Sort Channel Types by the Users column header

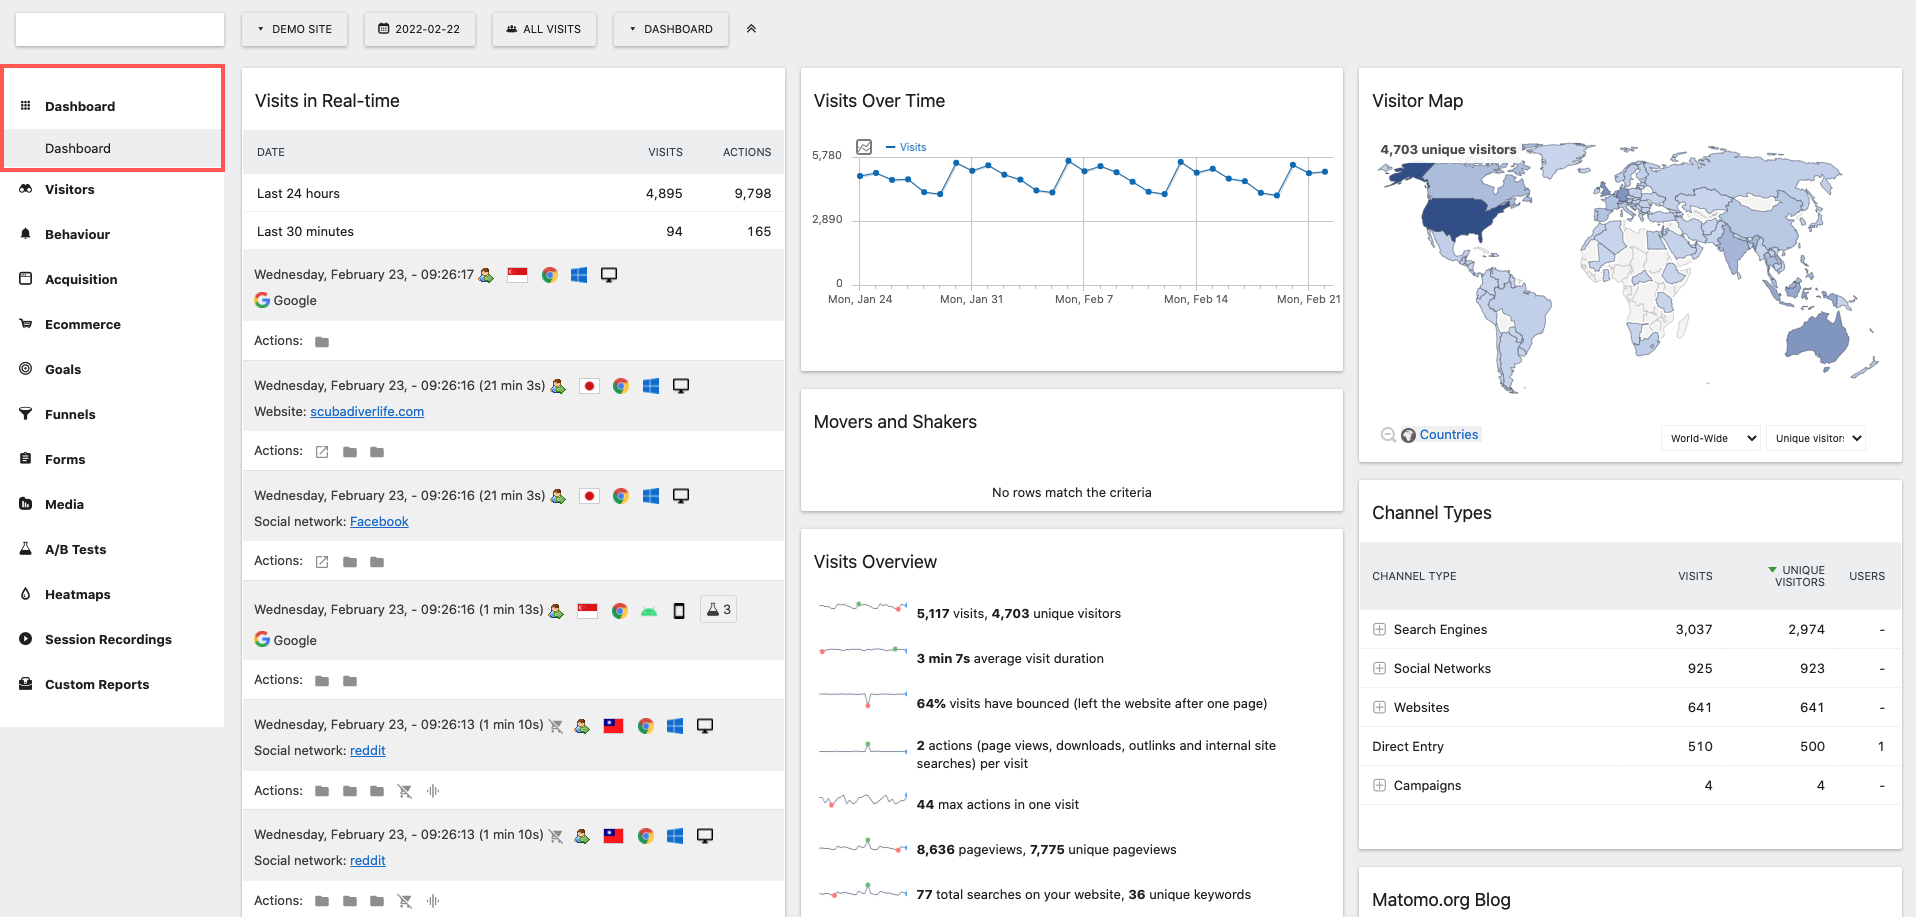(x=1867, y=576)
